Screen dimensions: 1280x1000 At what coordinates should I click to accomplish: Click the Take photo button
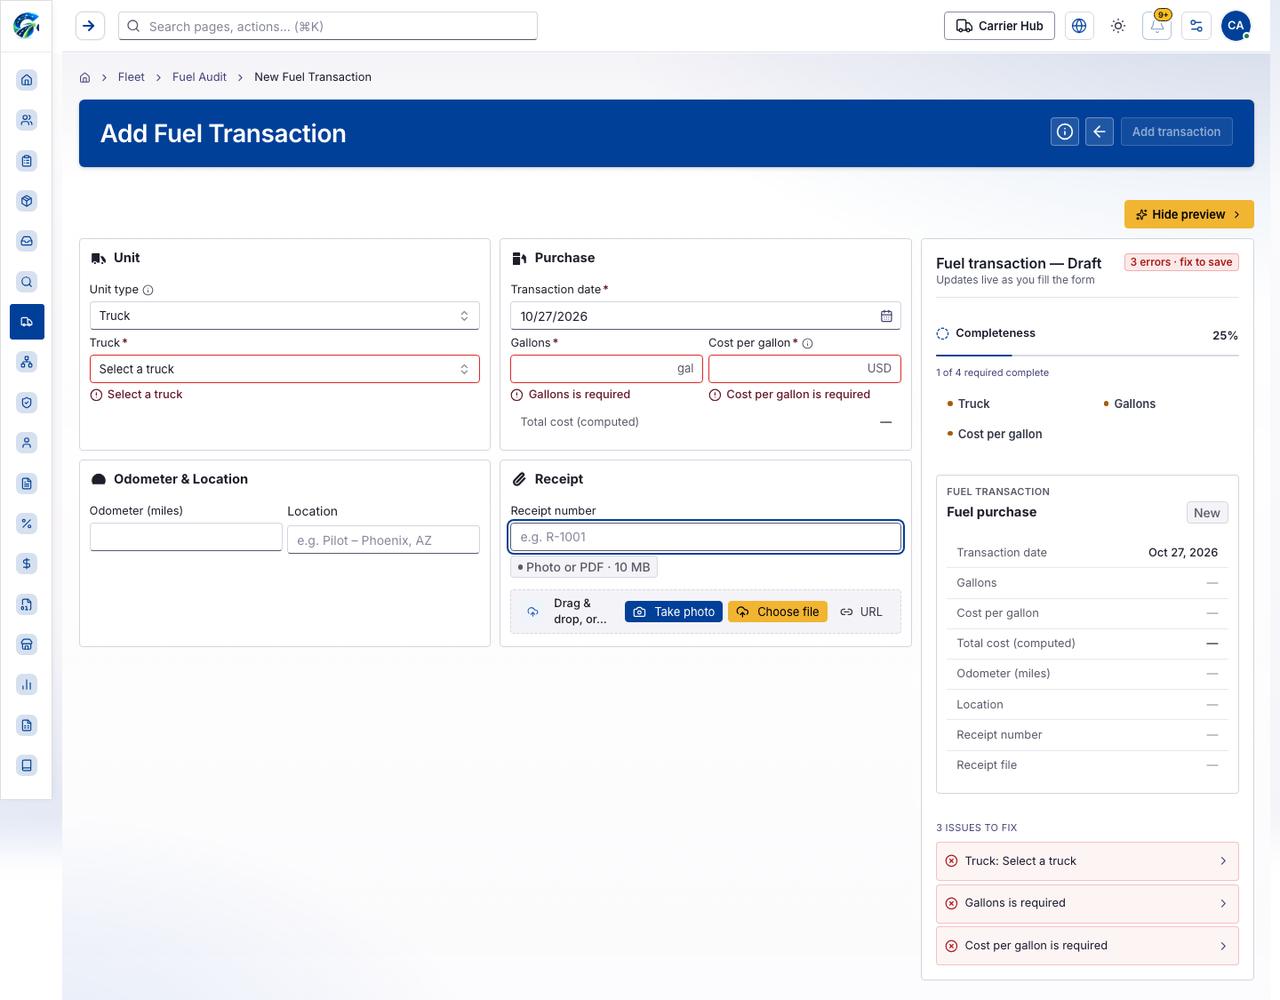coord(674,612)
